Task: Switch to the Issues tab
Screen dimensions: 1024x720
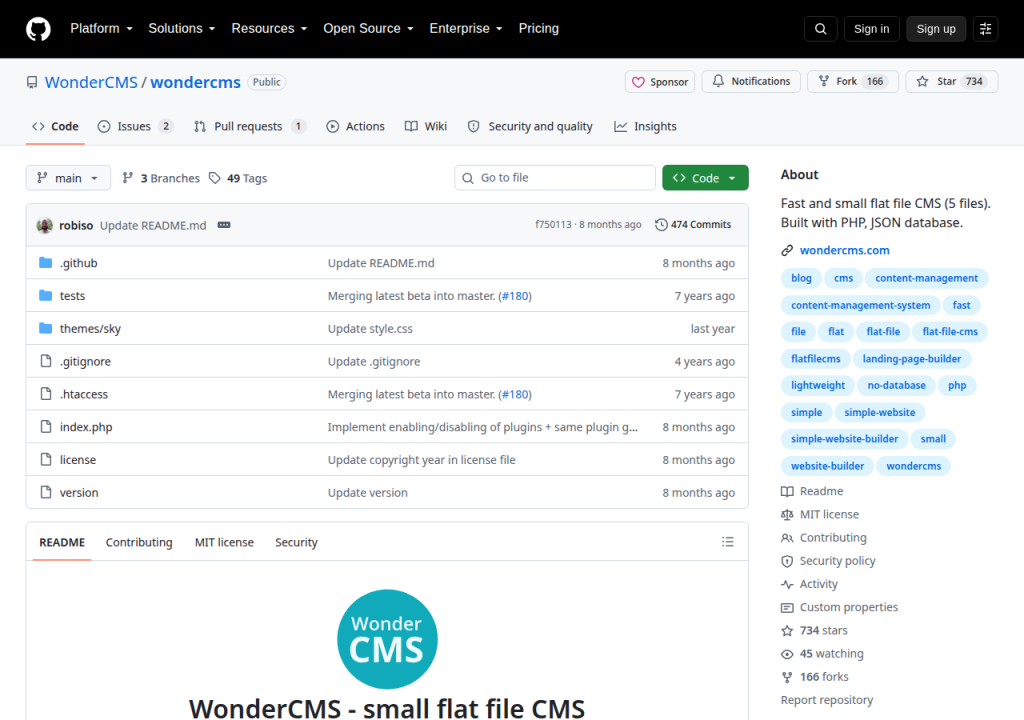Action: (x=135, y=126)
